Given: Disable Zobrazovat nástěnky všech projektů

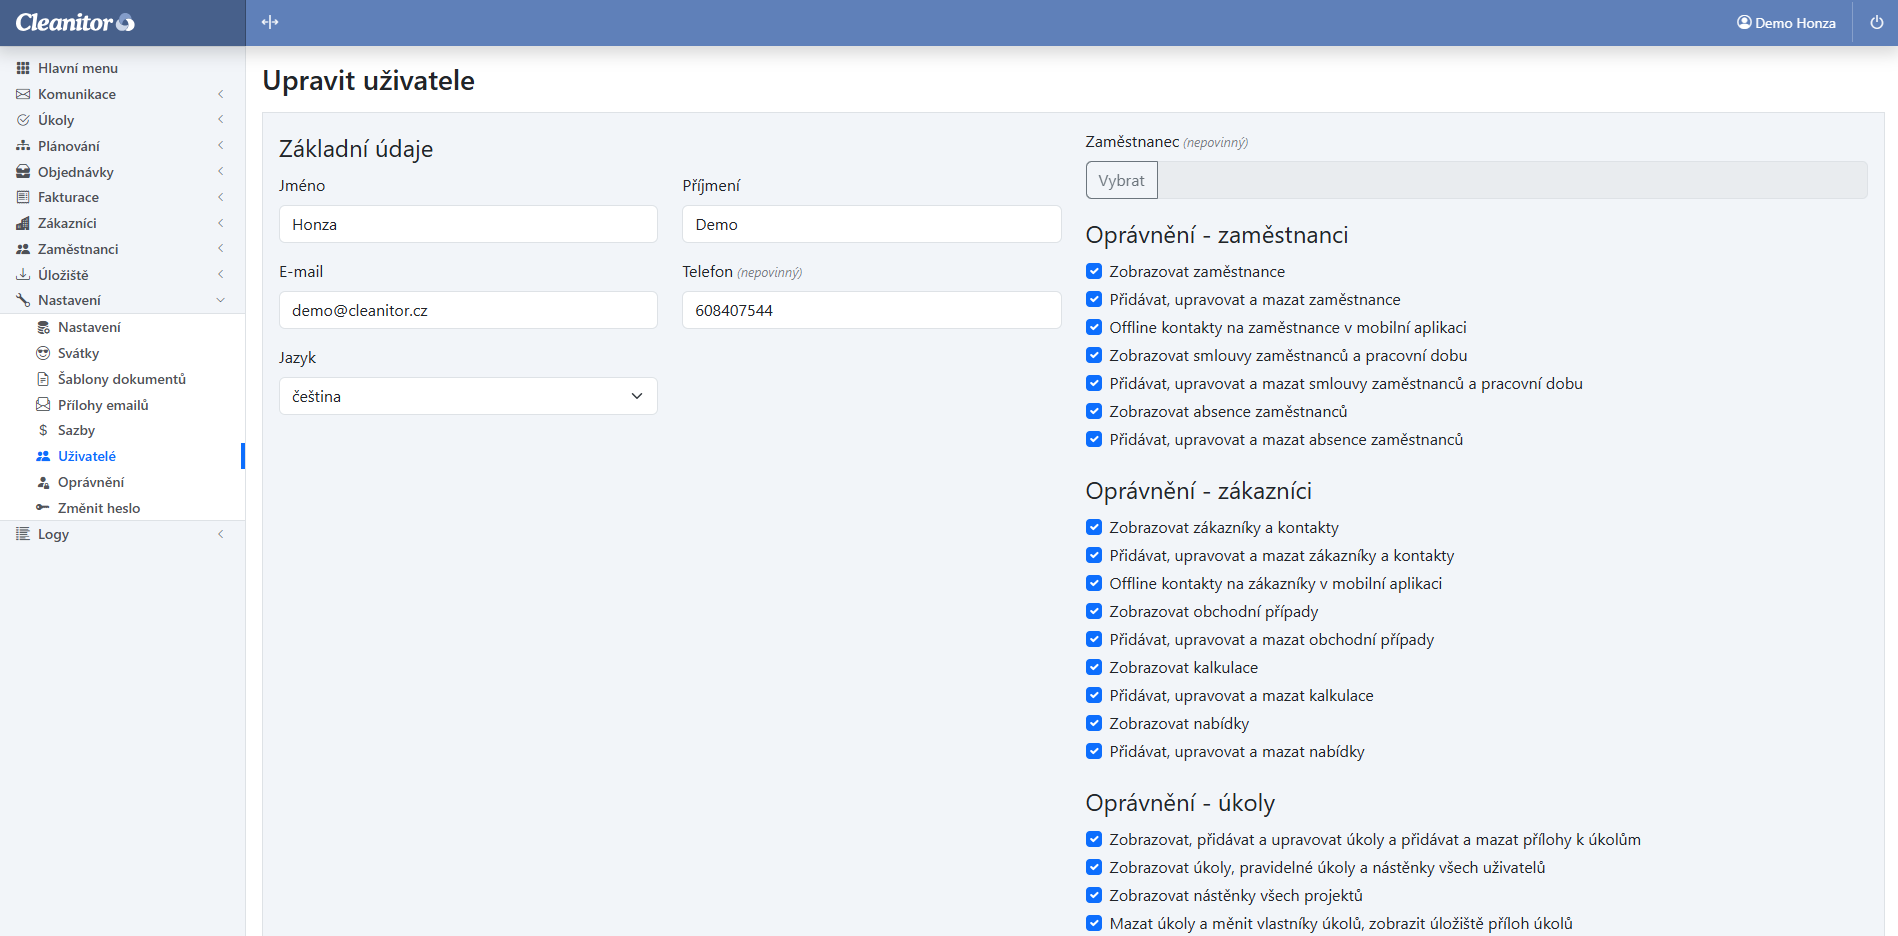Looking at the screenshot, I should pyautogui.click(x=1094, y=896).
